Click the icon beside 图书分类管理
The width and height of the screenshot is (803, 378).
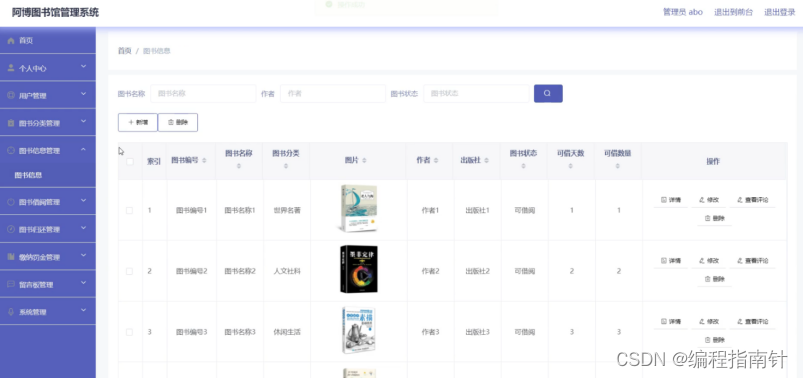tap(11, 123)
